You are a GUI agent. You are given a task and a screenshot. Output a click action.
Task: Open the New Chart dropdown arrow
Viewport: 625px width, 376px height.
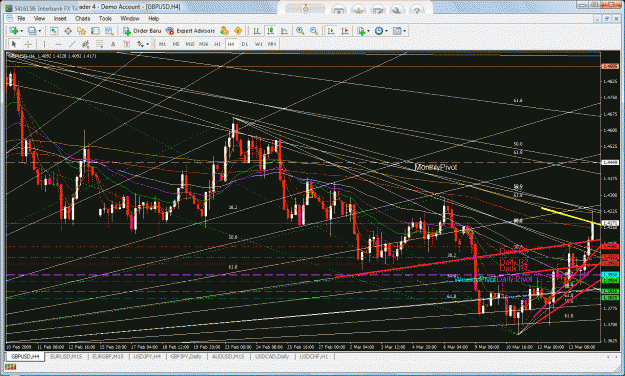[21, 31]
